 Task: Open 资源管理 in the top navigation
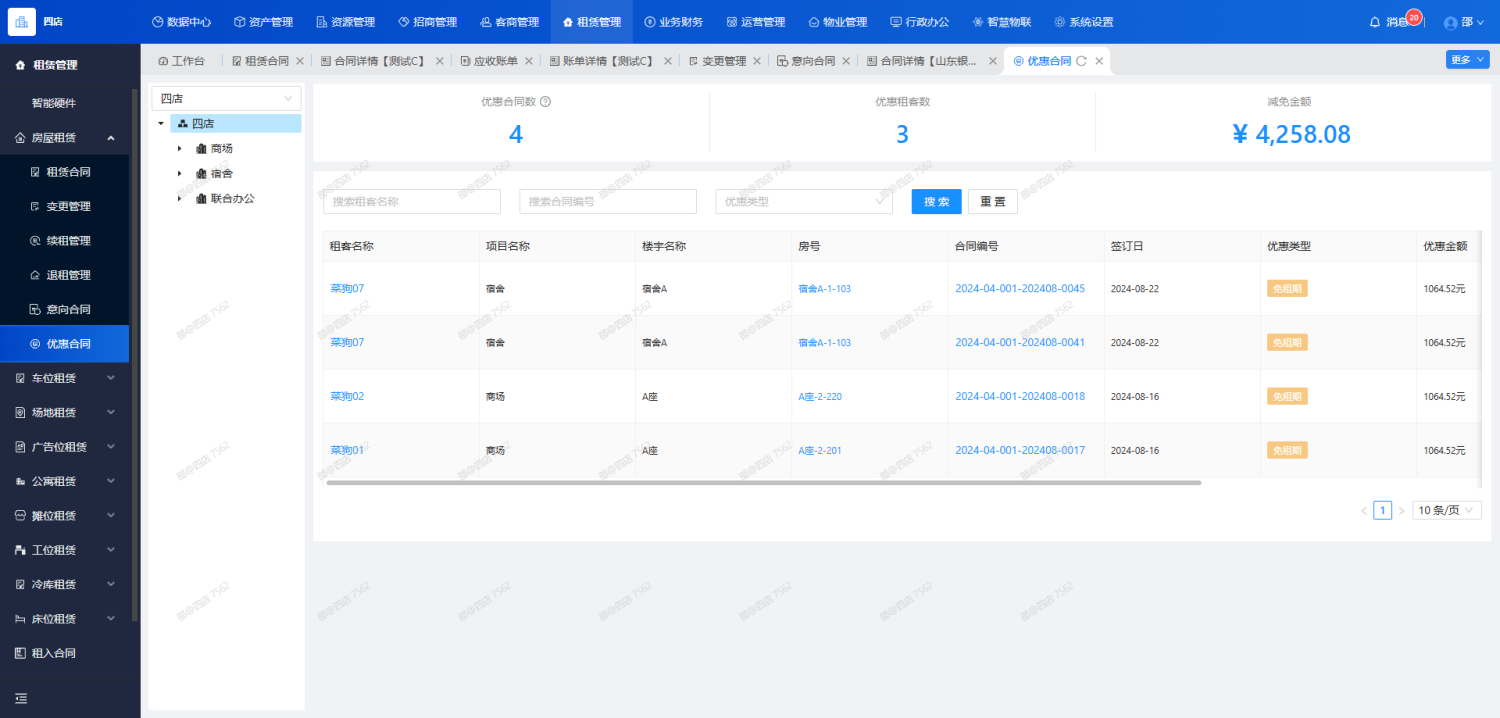pyautogui.click(x=345, y=22)
